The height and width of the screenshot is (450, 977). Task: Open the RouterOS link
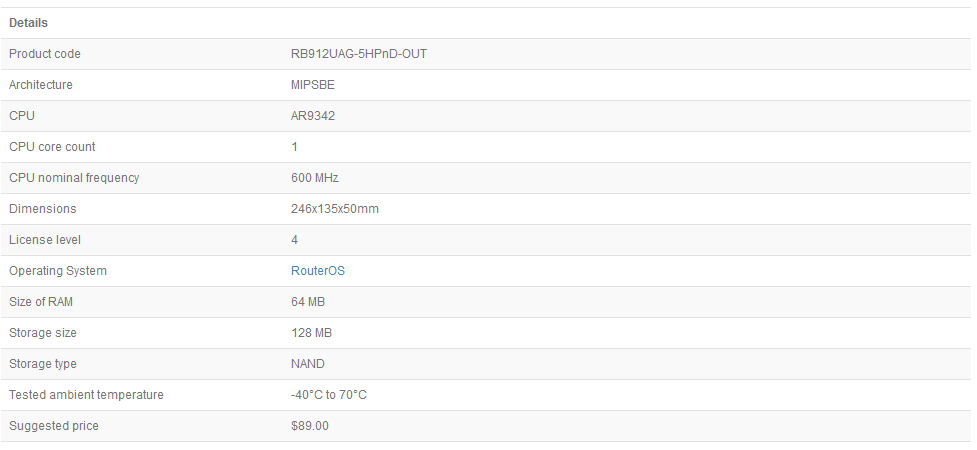pyautogui.click(x=317, y=271)
